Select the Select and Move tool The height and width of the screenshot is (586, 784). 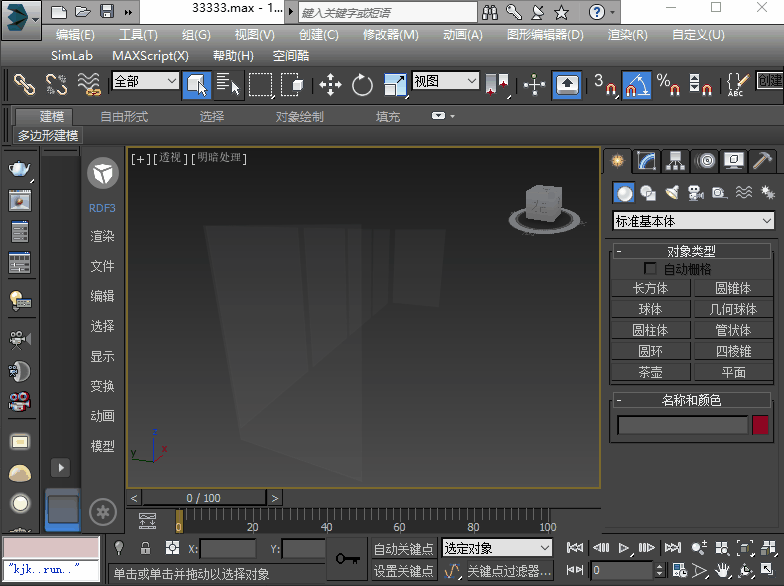330,85
